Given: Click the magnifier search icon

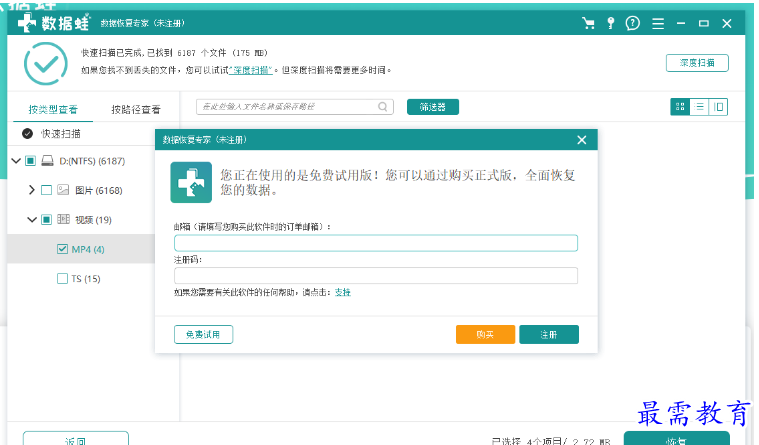Looking at the screenshot, I should (382, 107).
